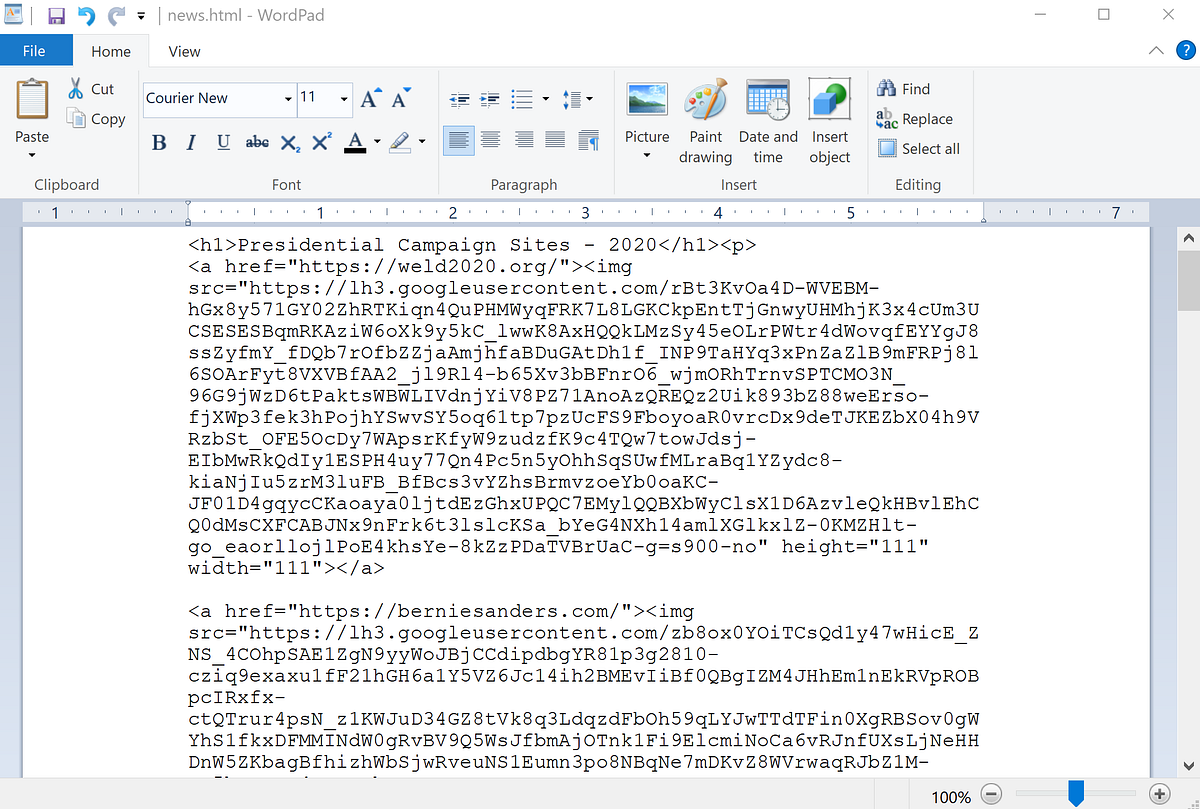Toggle bold formatting
The height and width of the screenshot is (809, 1200).
[x=159, y=142]
